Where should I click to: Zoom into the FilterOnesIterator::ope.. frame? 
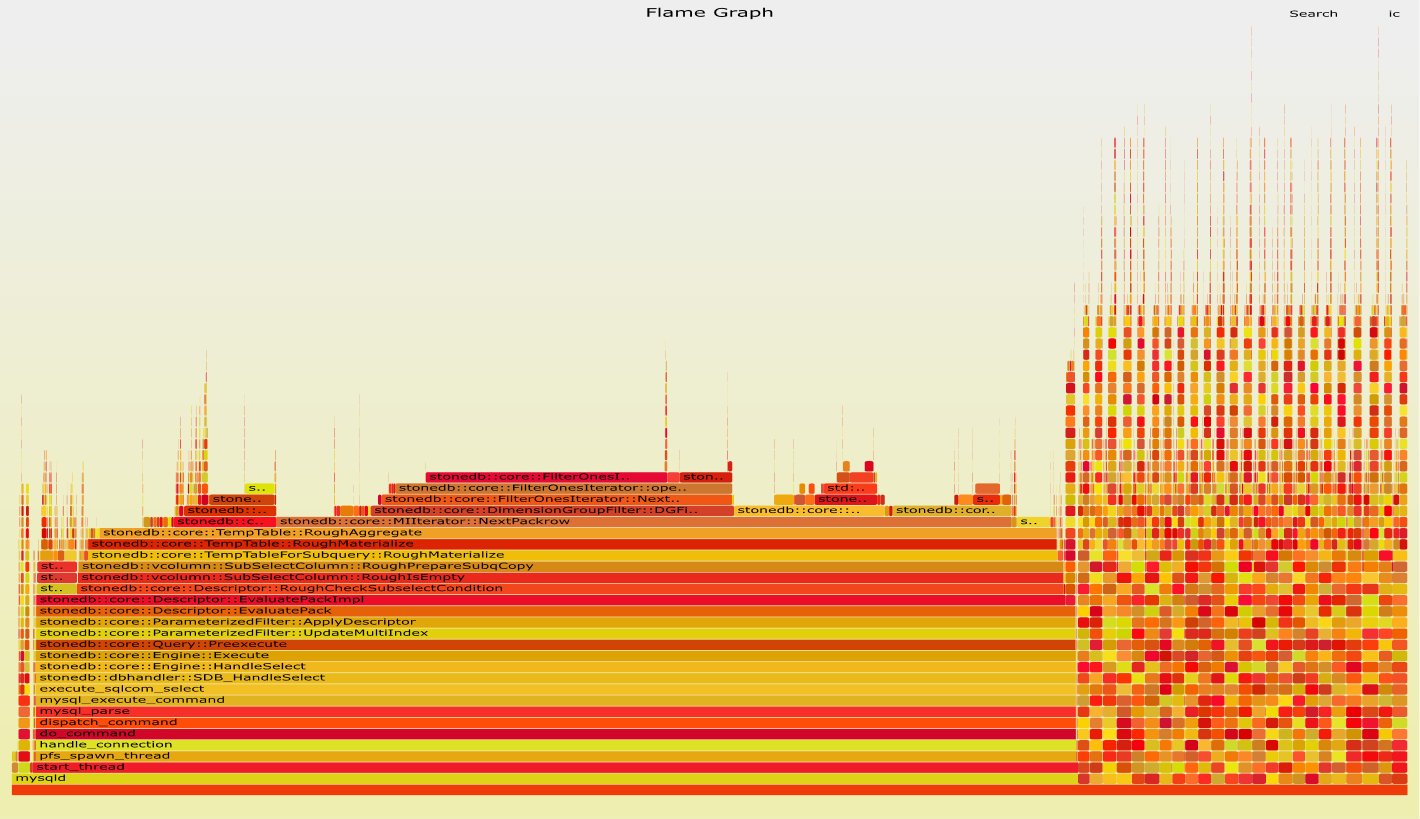point(564,489)
